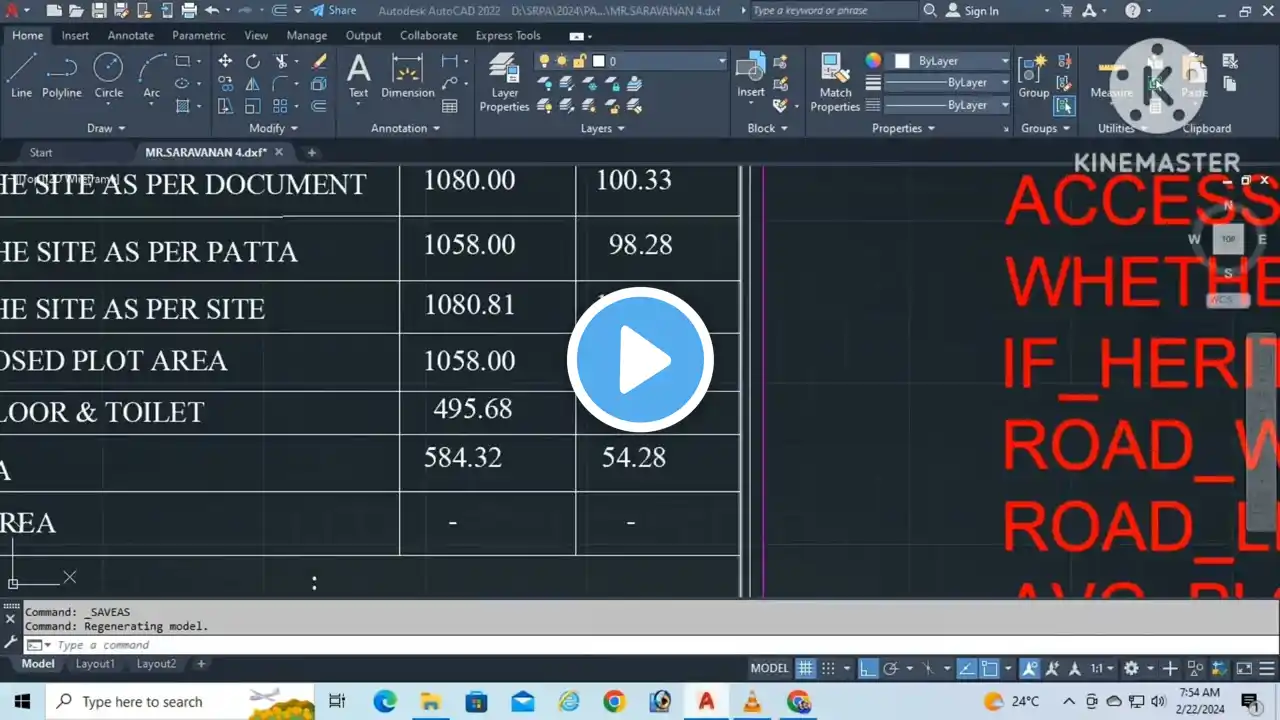Toggle polar tracking in status bar

point(890,668)
